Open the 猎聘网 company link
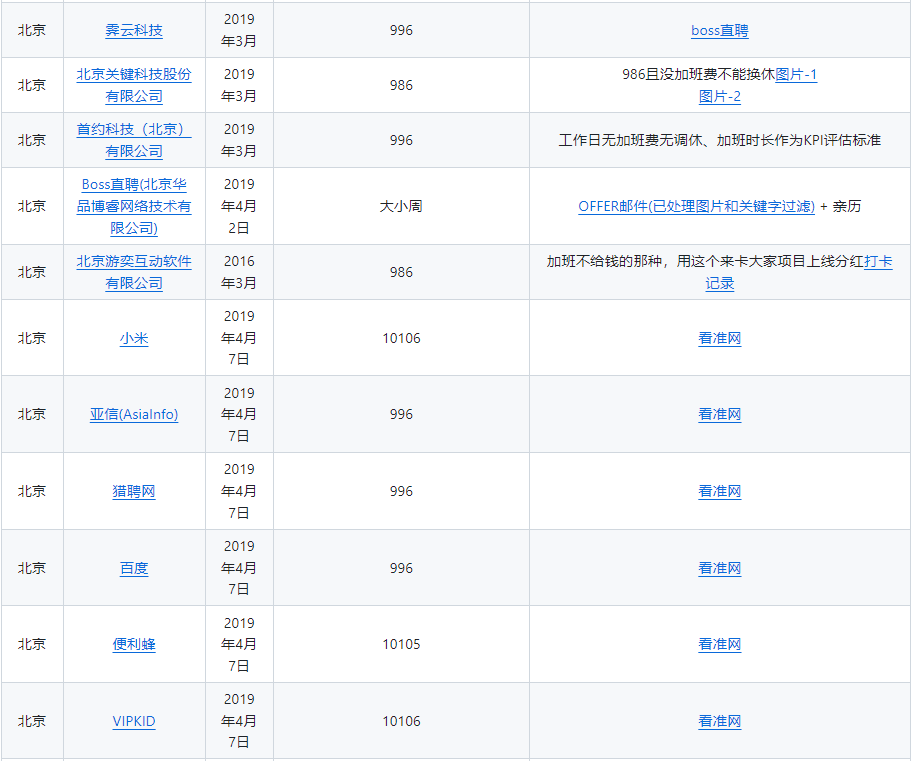Image resolution: width=911 pixels, height=761 pixels. (x=134, y=491)
